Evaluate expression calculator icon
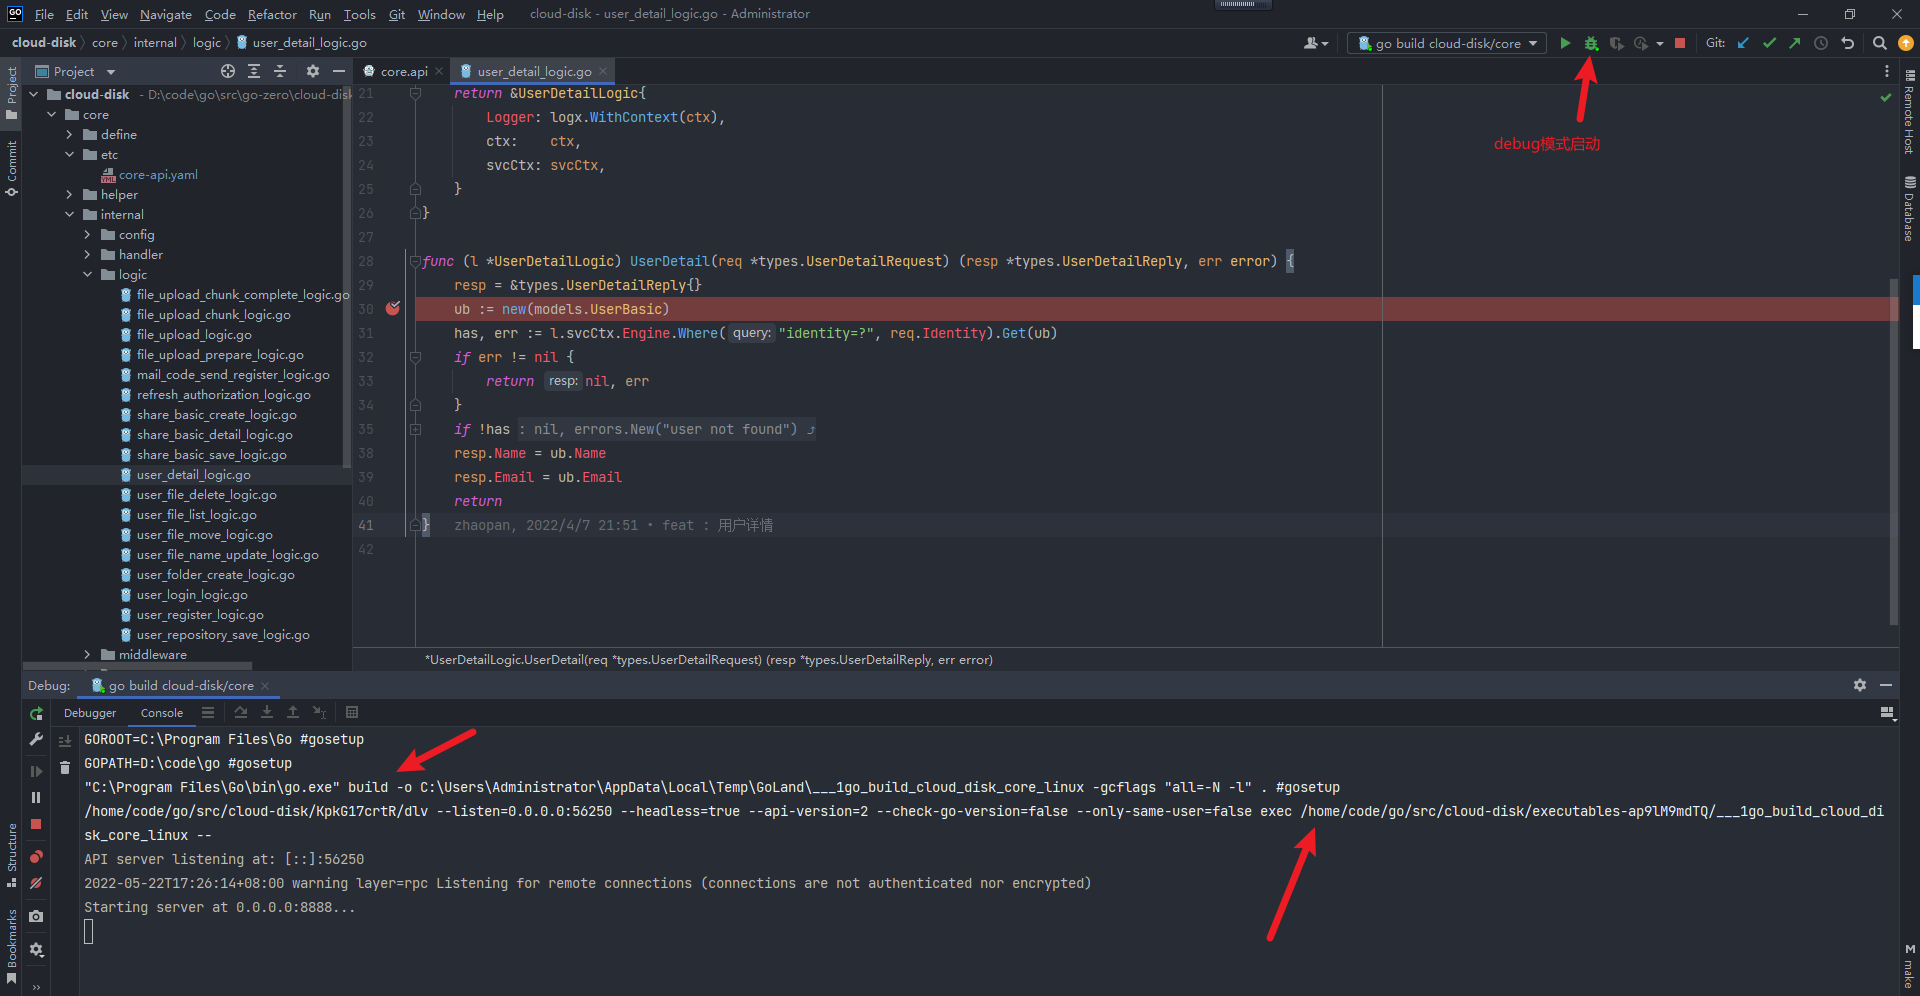The image size is (1920, 996). click(352, 712)
